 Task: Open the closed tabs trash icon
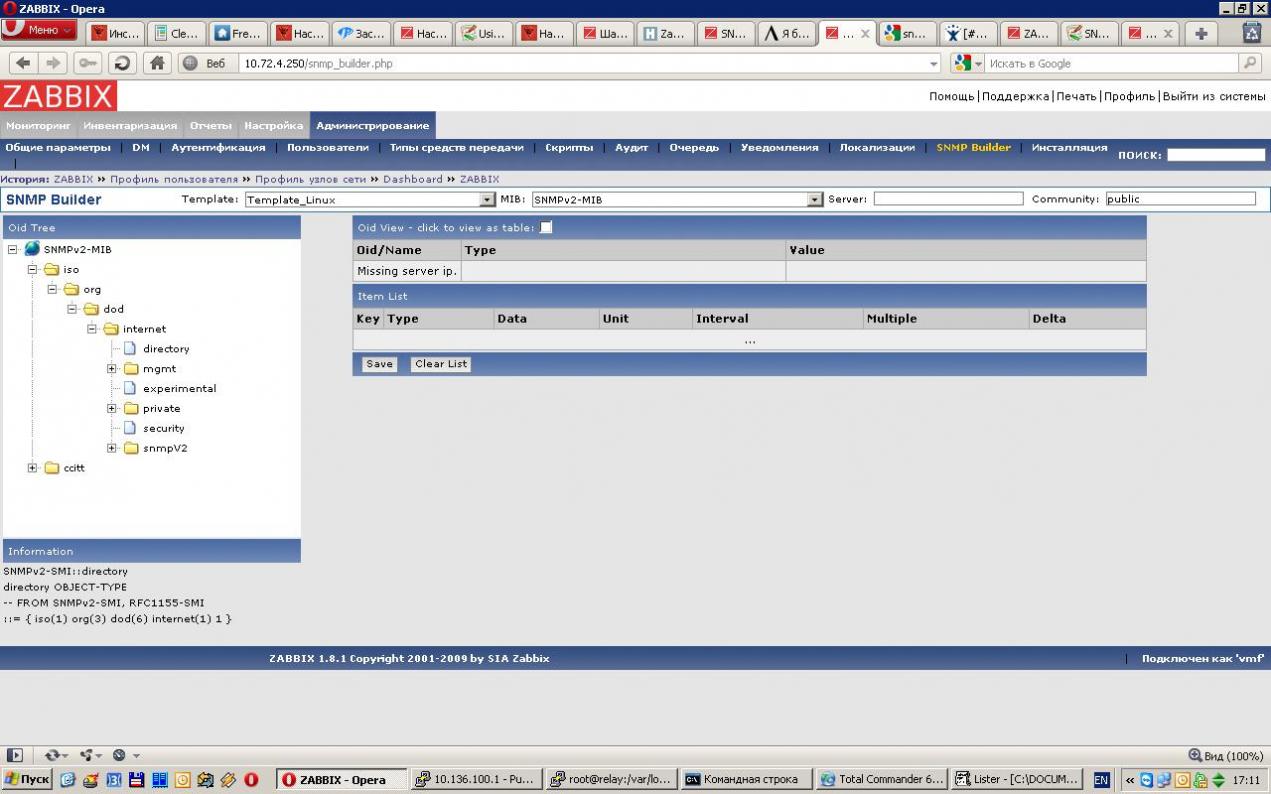click(x=1251, y=33)
